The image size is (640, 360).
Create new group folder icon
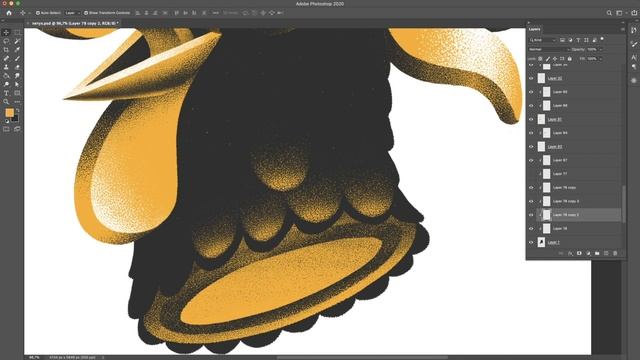coord(597,253)
